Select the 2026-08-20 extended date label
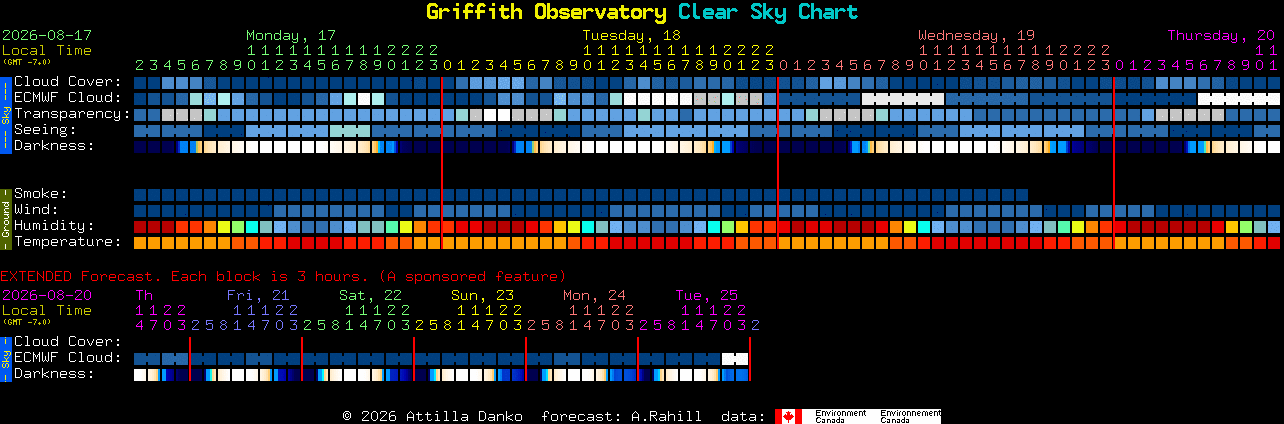The width and height of the screenshot is (1284, 424). (47, 295)
